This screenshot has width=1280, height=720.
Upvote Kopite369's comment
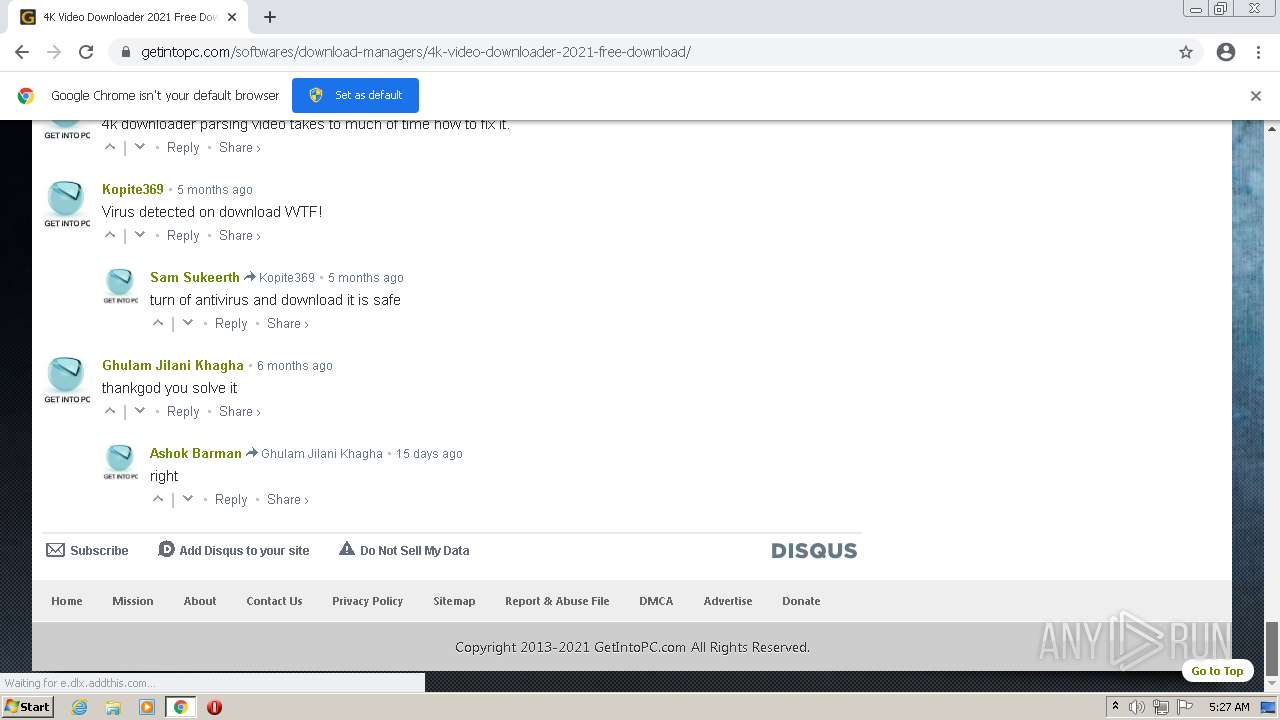pyautogui.click(x=110, y=235)
